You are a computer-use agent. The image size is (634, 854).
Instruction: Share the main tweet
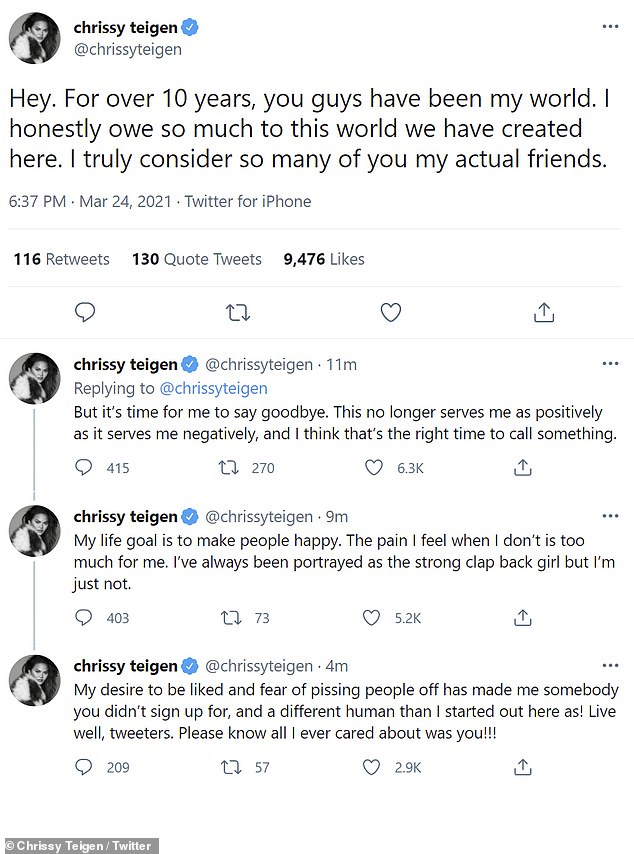point(544,313)
